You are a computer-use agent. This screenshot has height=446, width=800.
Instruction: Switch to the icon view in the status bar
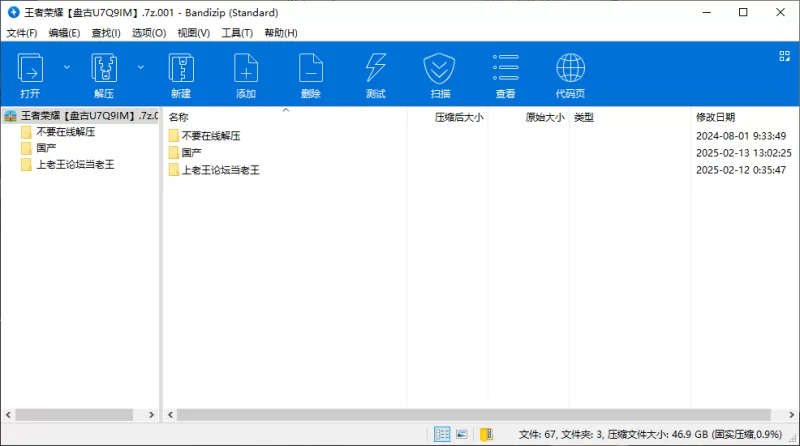tap(462, 434)
